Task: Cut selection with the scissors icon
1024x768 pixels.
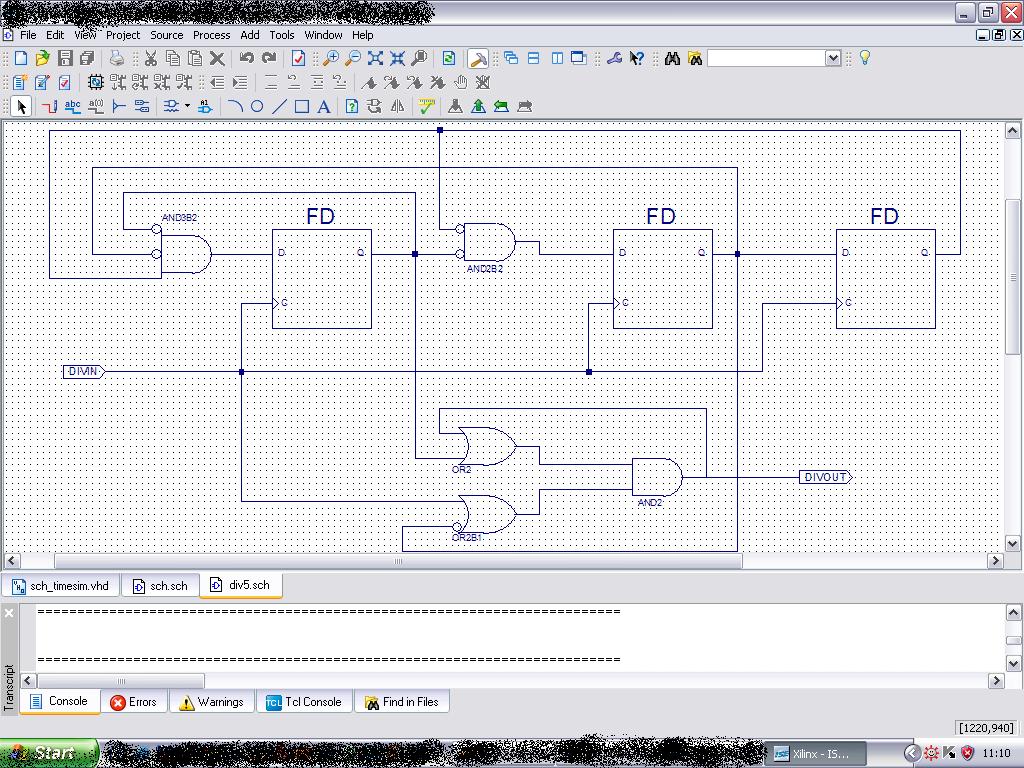Action: 151,58
